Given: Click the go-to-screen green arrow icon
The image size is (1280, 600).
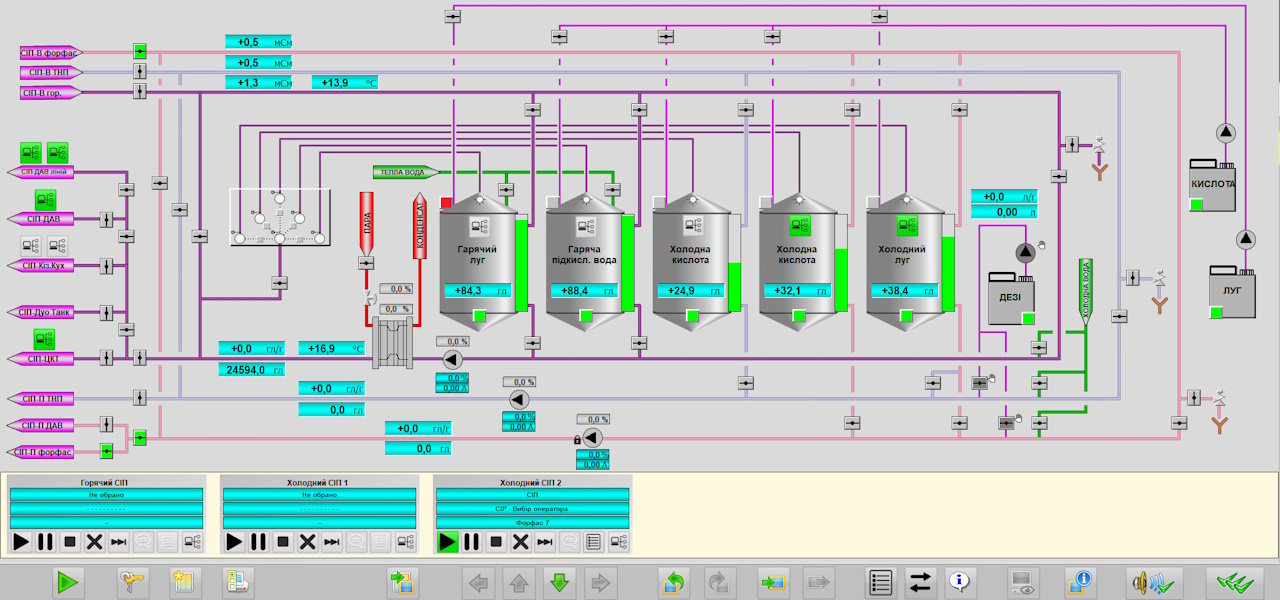Looking at the screenshot, I should coord(772,581).
